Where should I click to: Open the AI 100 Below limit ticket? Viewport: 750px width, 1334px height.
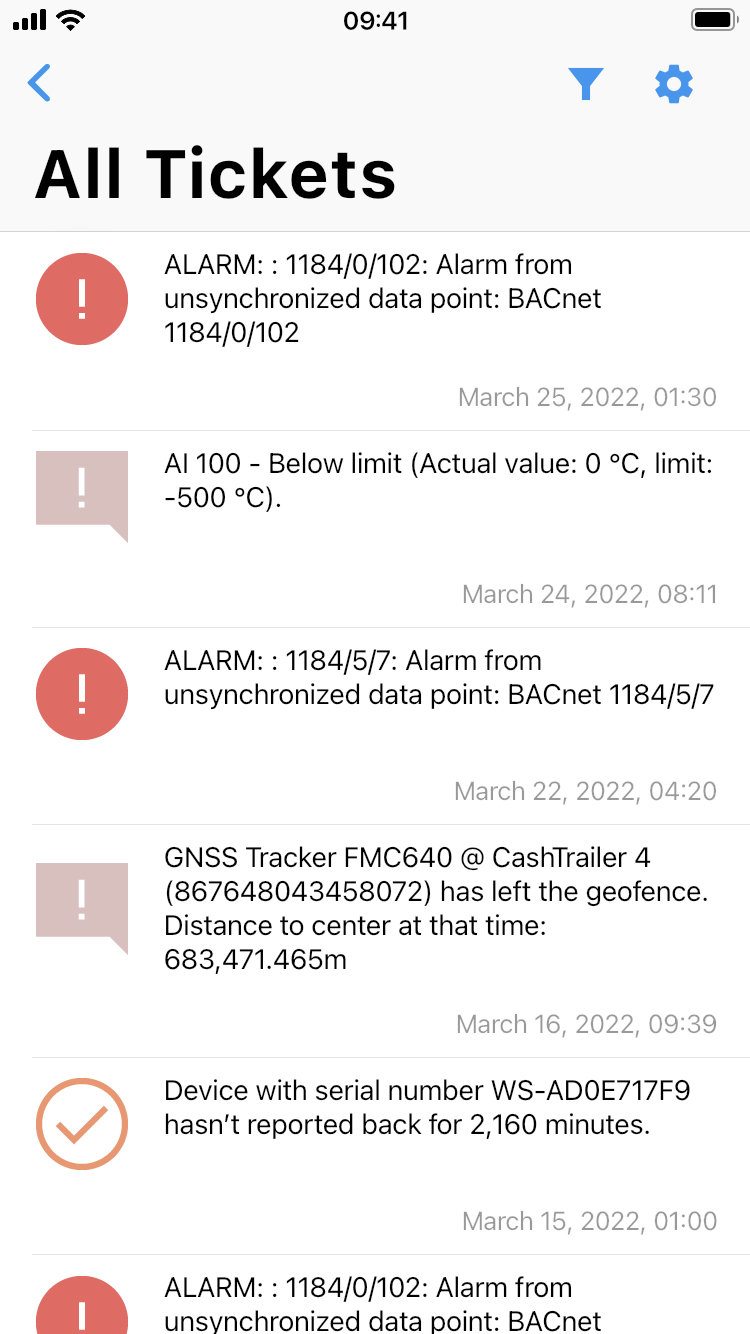pos(438,480)
